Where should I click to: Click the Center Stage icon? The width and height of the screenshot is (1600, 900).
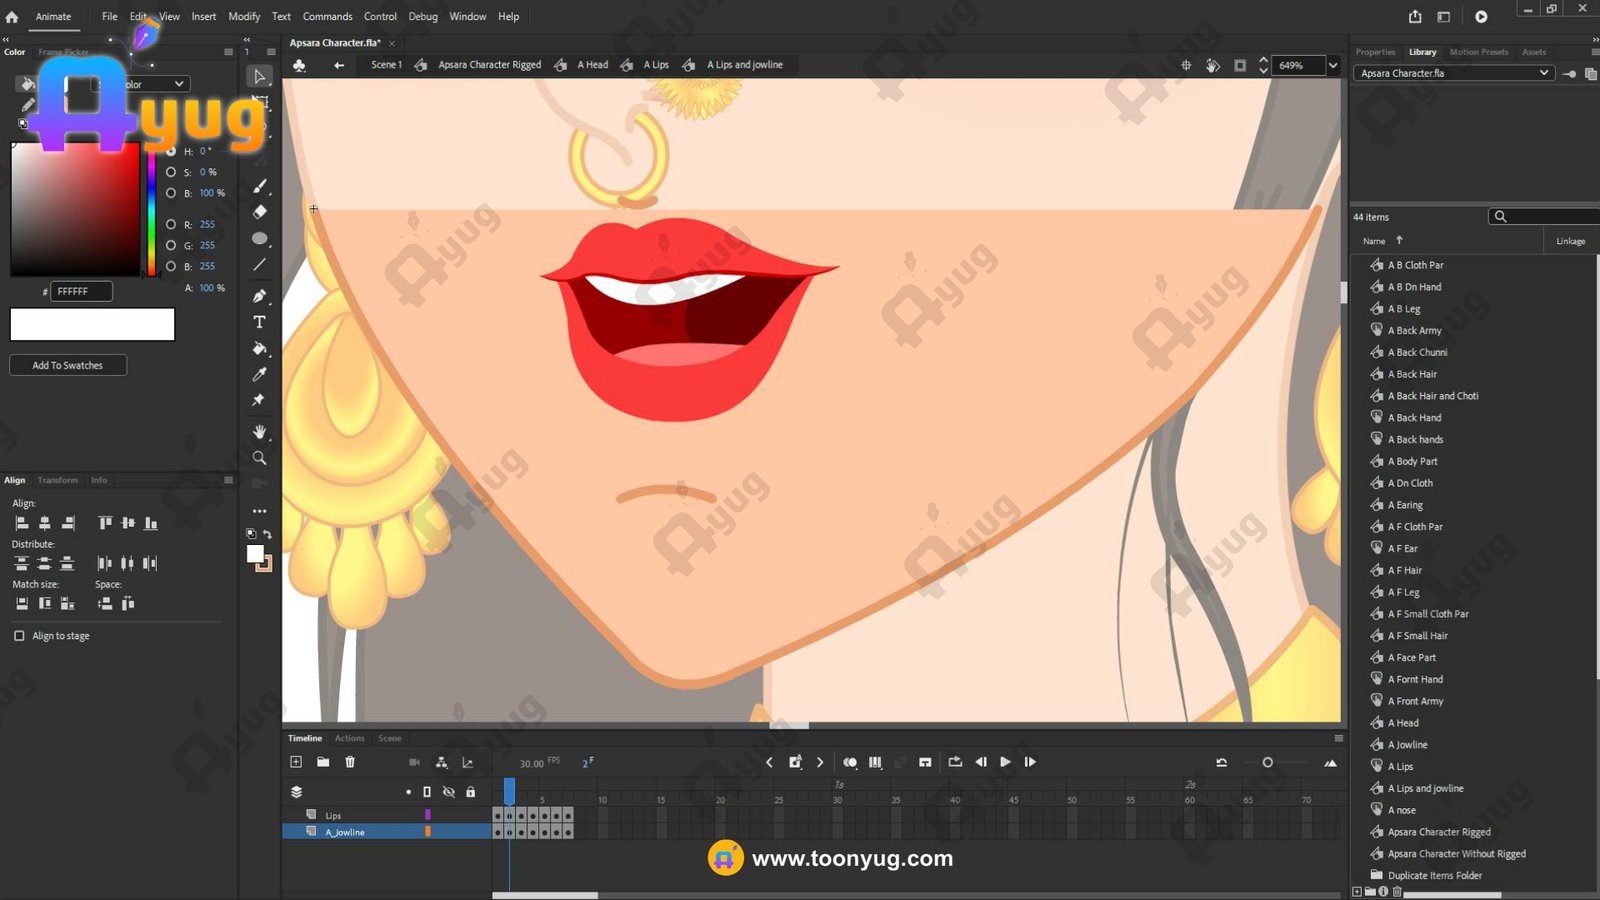pyautogui.click(x=1186, y=65)
